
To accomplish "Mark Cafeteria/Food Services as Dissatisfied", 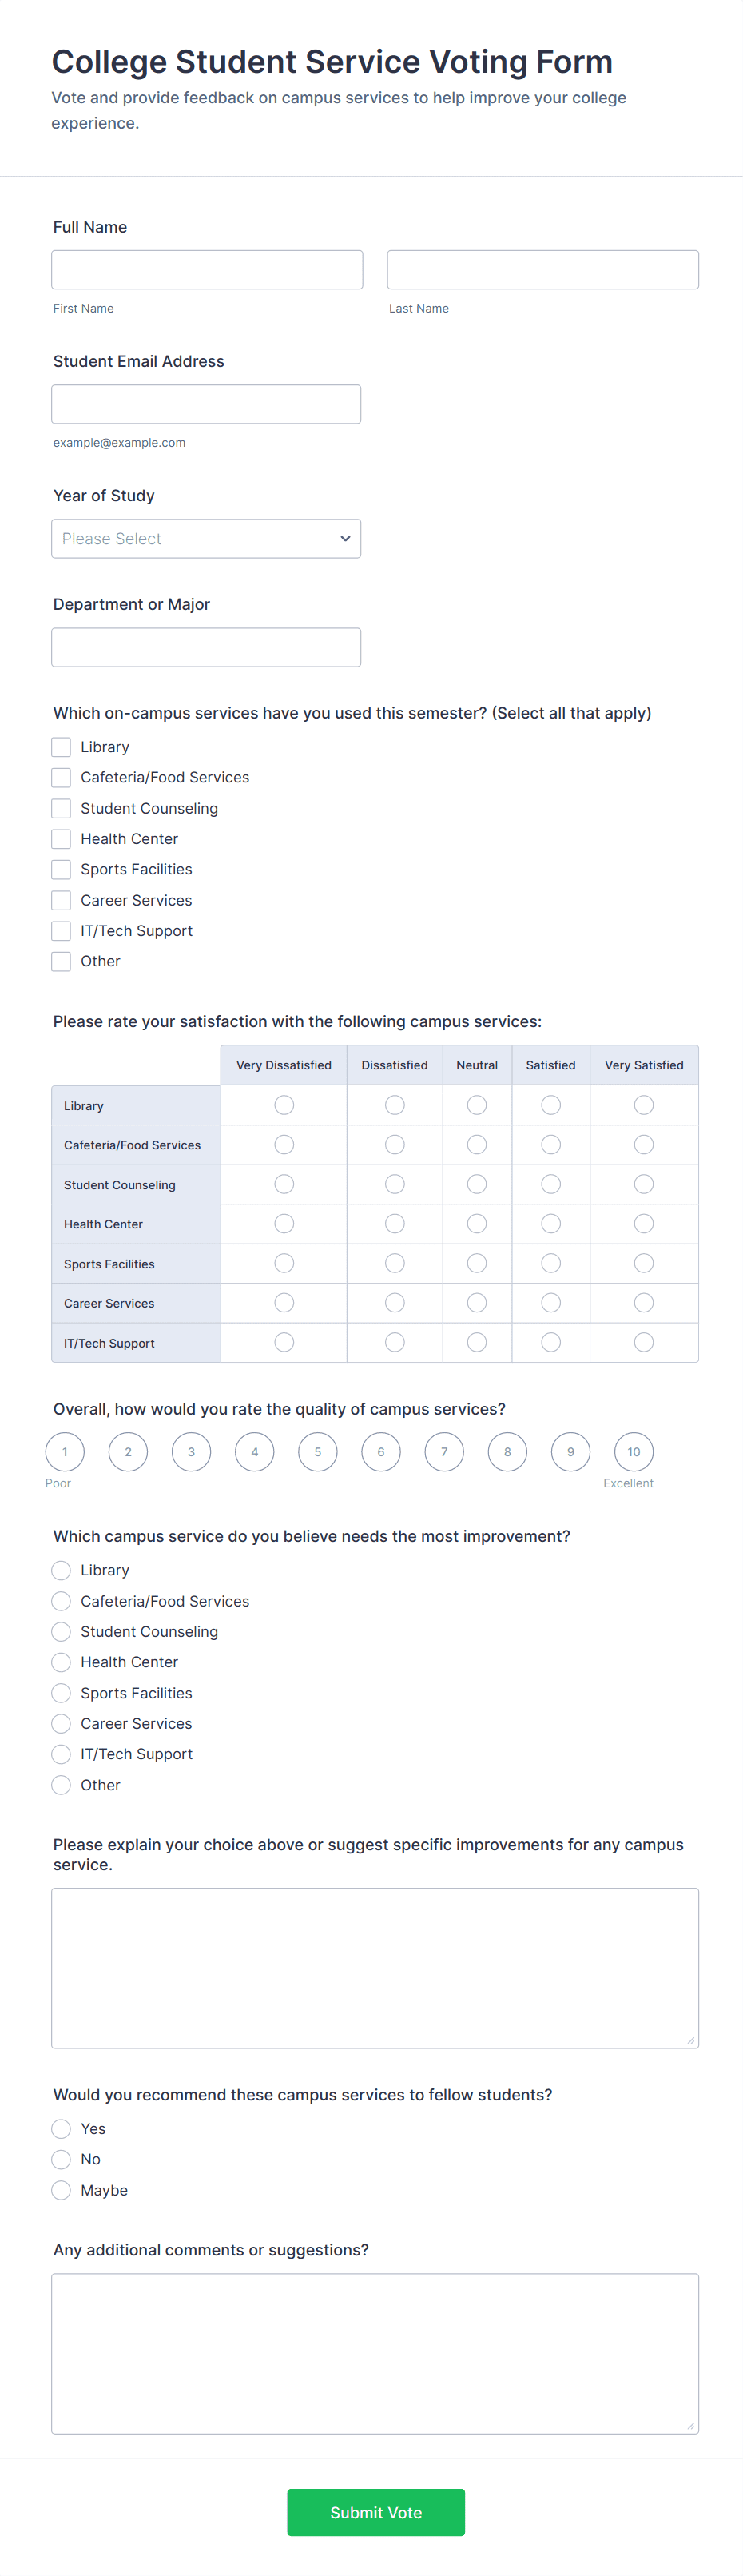I will [x=395, y=1144].
